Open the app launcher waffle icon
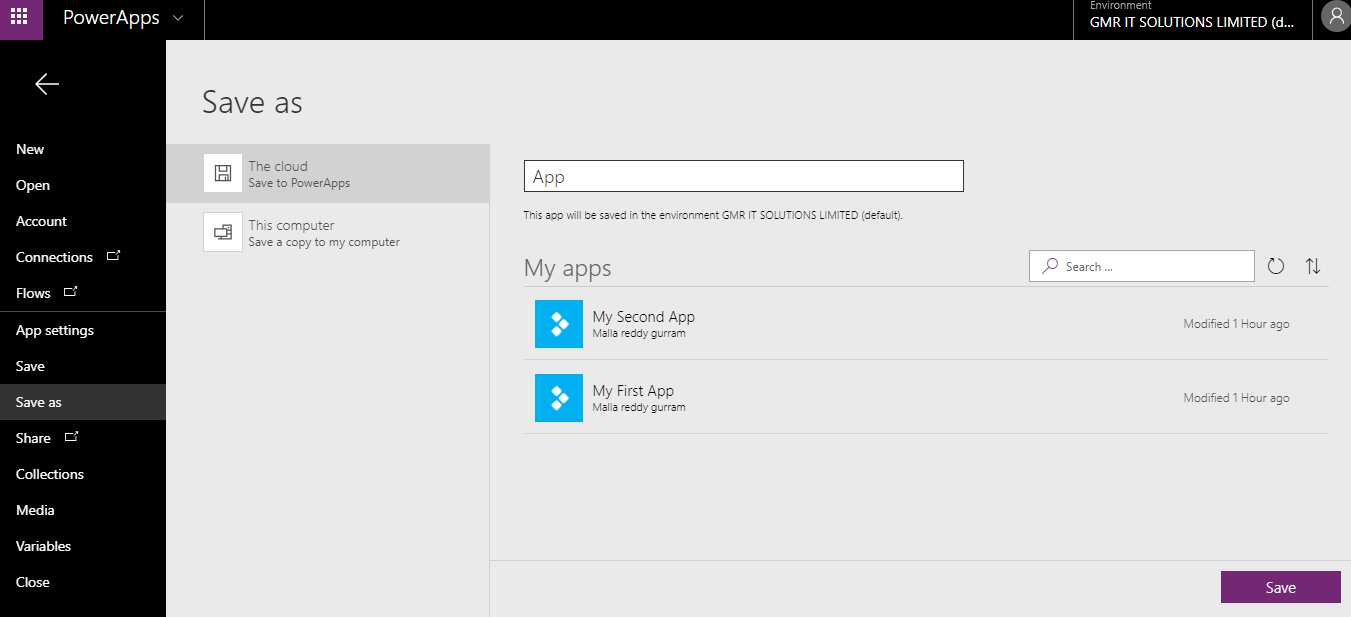The height and width of the screenshot is (617, 1351). click(x=20, y=17)
